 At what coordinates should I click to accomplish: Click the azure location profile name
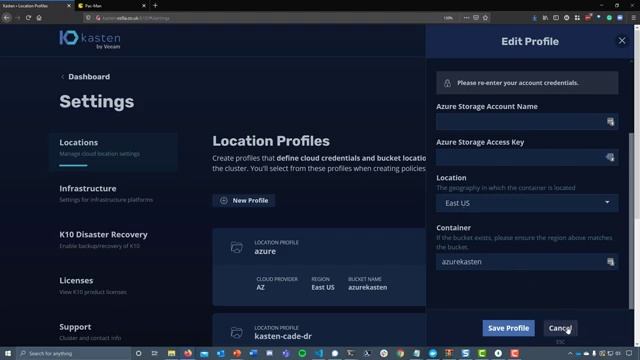[265, 251]
